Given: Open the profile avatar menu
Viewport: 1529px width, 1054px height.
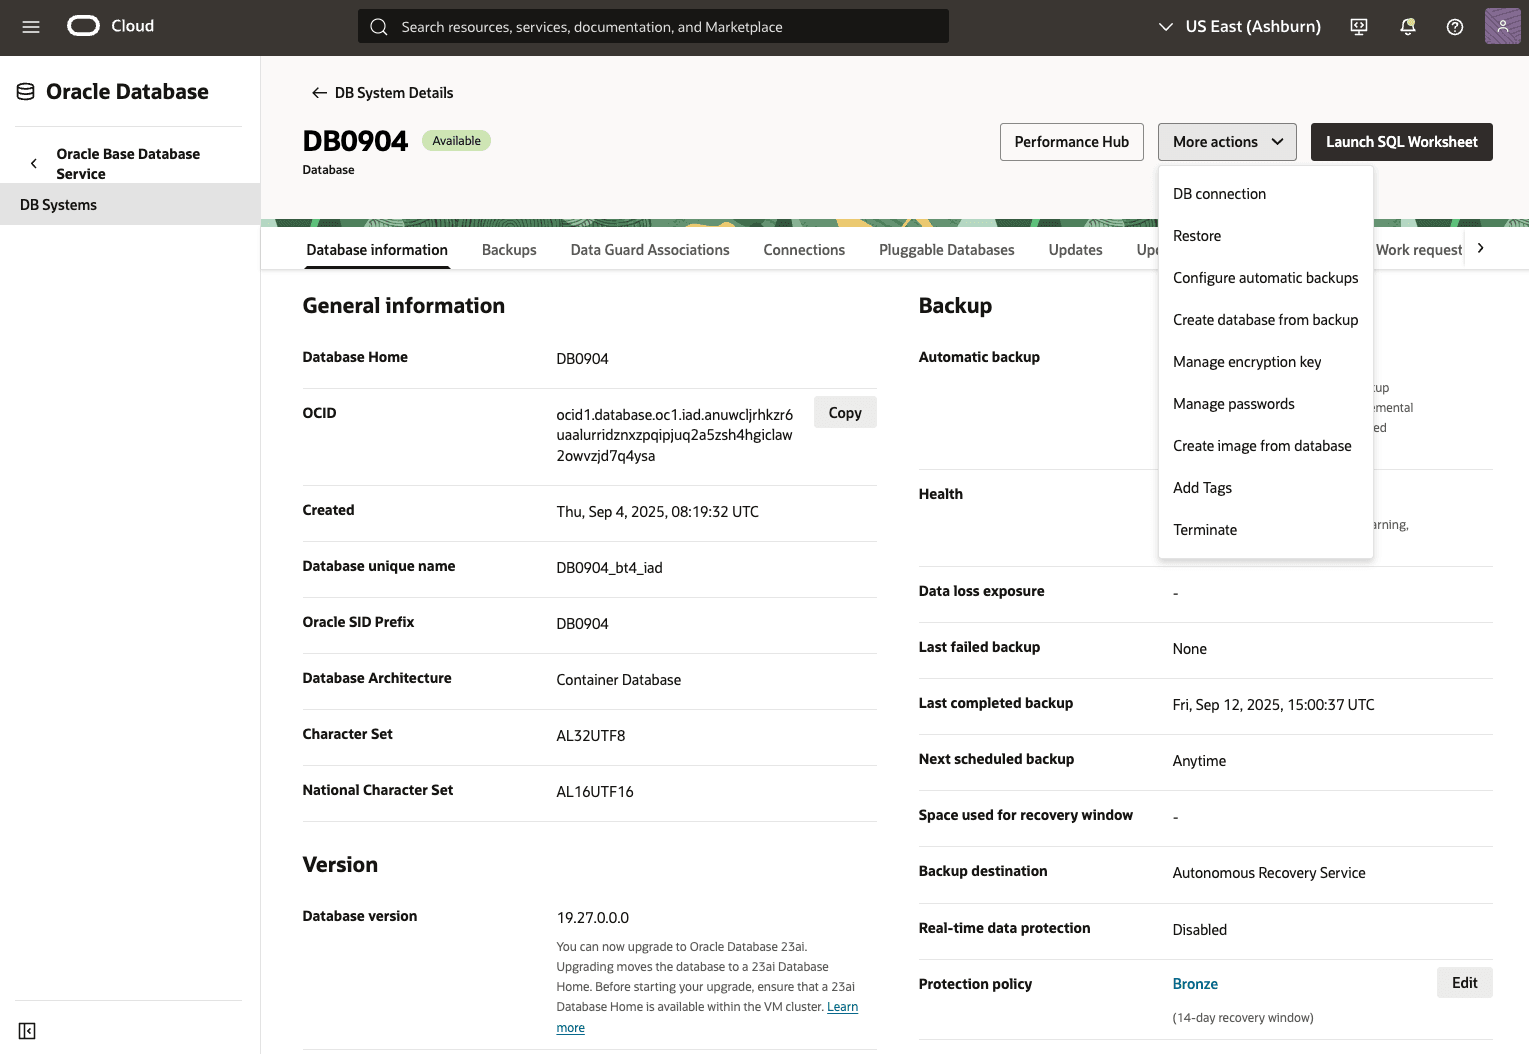Looking at the screenshot, I should click(x=1502, y=26).
